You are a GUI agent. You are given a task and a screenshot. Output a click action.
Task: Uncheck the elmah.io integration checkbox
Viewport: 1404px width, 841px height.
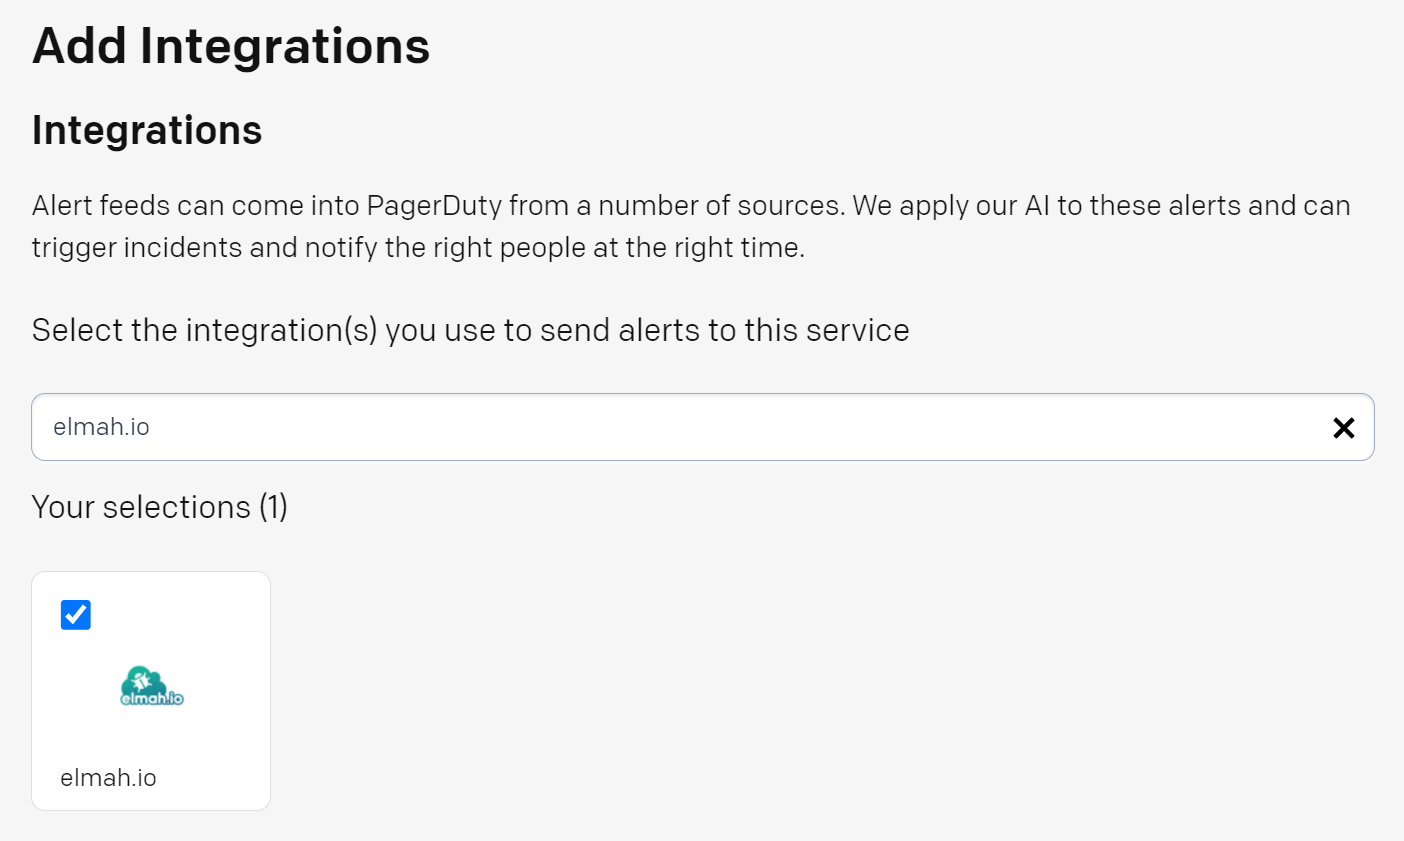76,615
